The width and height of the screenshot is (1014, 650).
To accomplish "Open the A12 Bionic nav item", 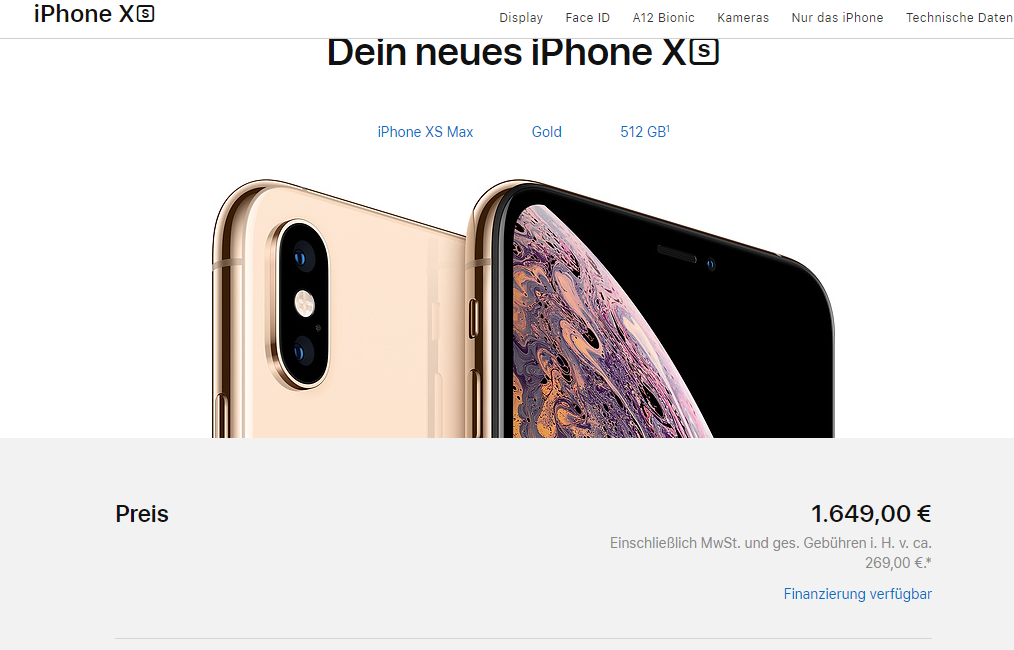I will click(663, 18).
